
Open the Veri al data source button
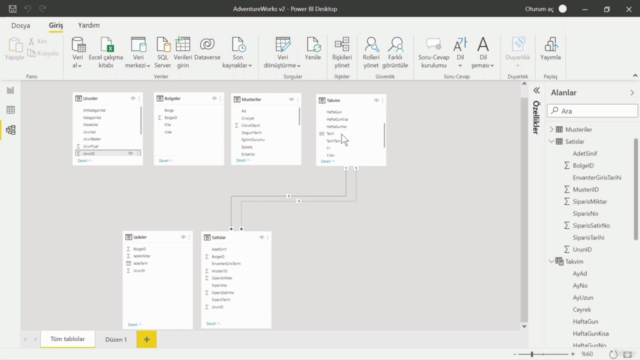(x=78, y=52)
